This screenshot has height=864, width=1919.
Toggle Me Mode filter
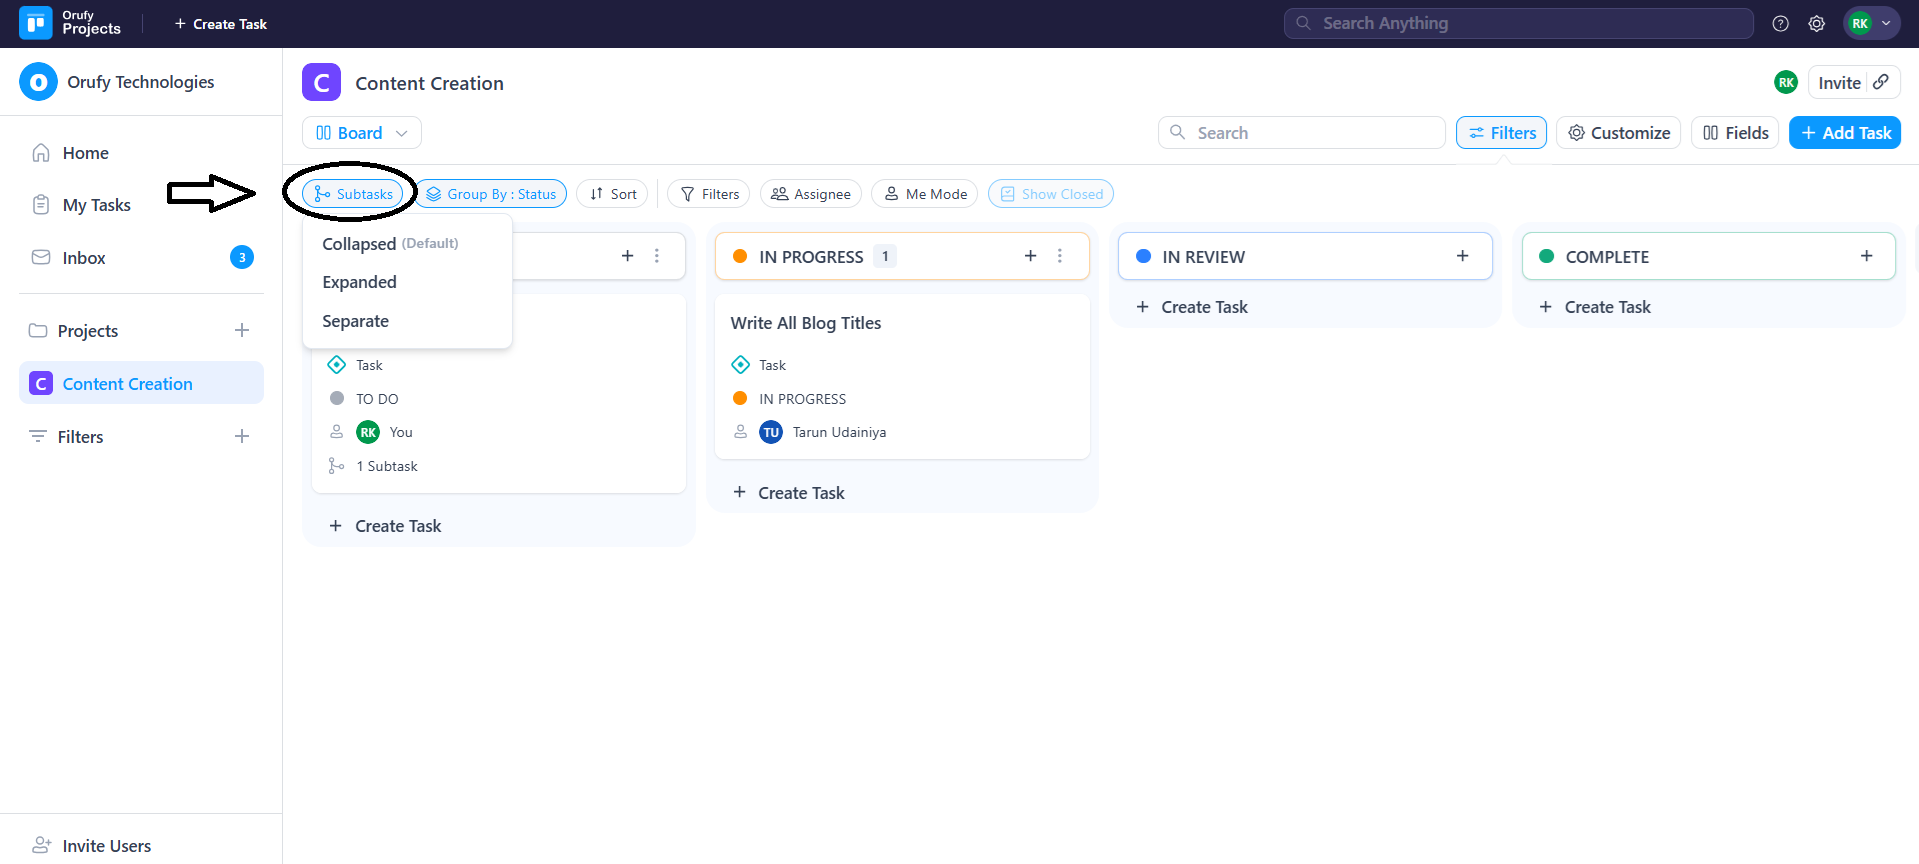tap(925, 194)
